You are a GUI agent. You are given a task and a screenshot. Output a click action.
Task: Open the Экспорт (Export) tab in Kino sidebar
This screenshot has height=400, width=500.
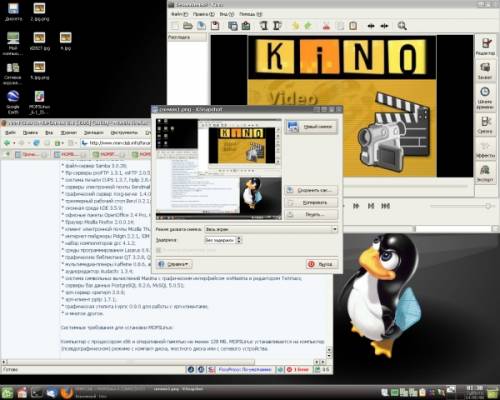[485, 173]
